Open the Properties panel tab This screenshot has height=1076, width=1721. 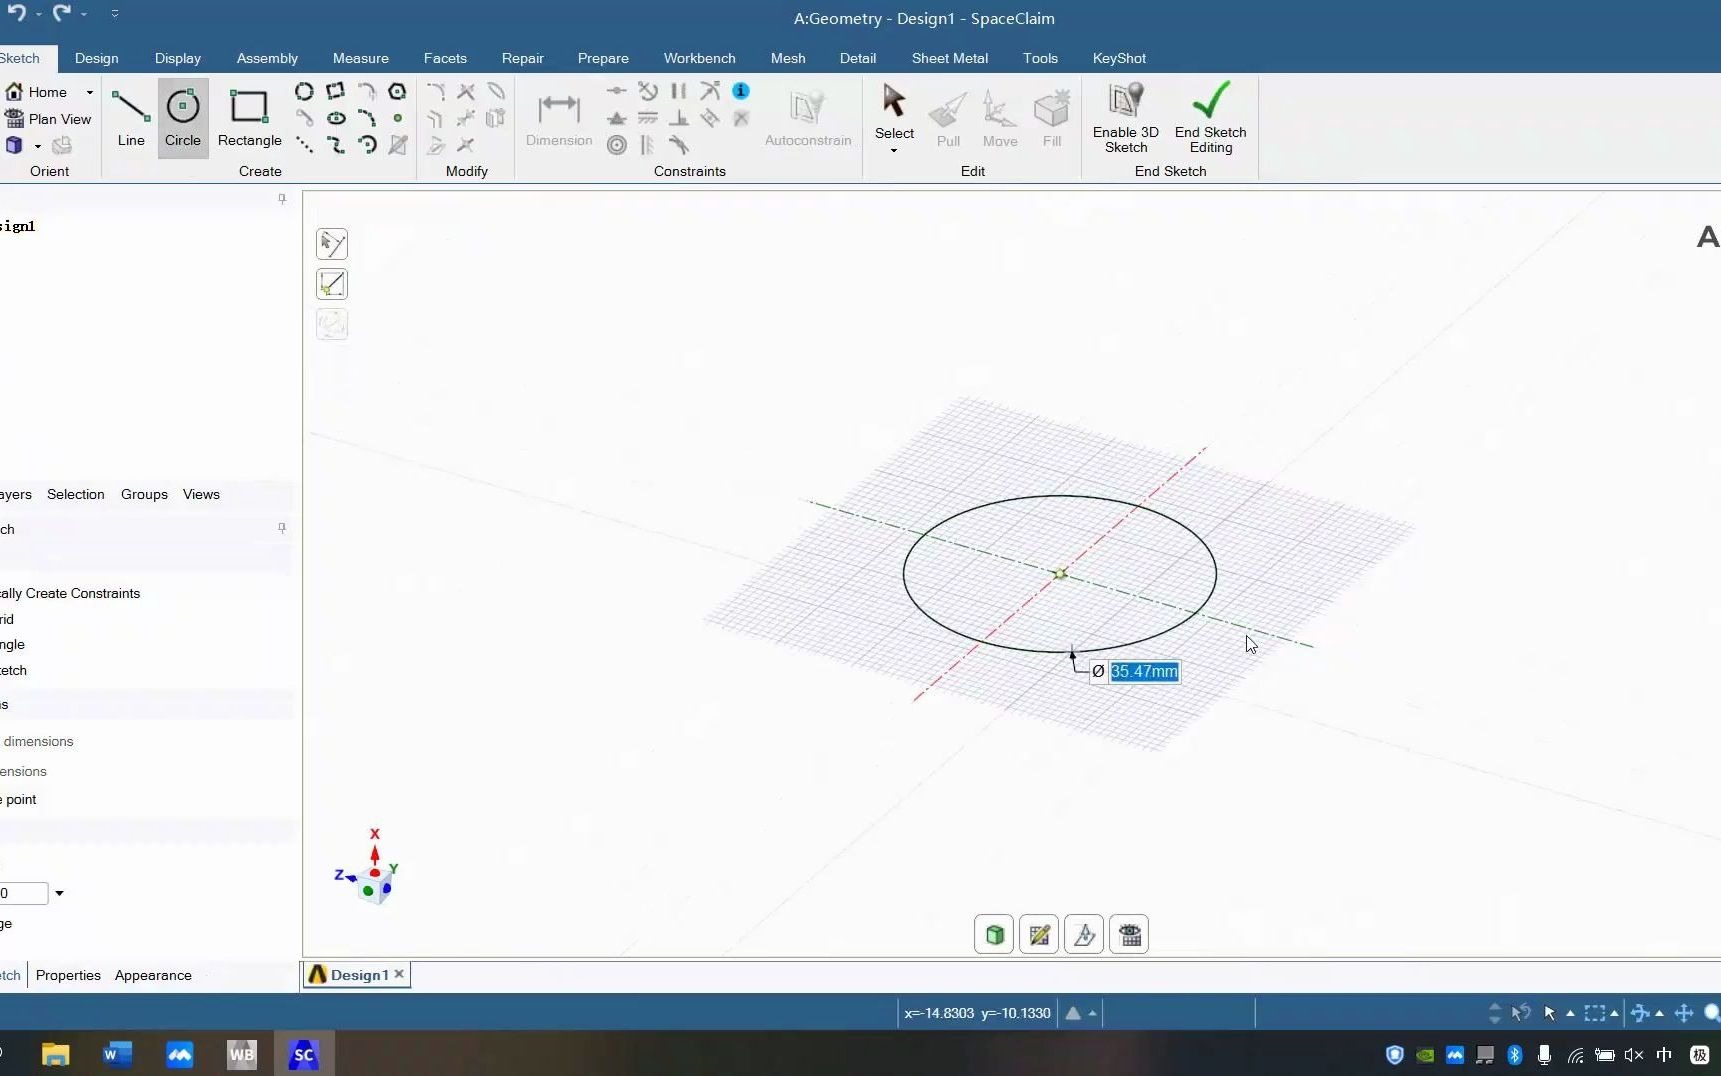68,975
